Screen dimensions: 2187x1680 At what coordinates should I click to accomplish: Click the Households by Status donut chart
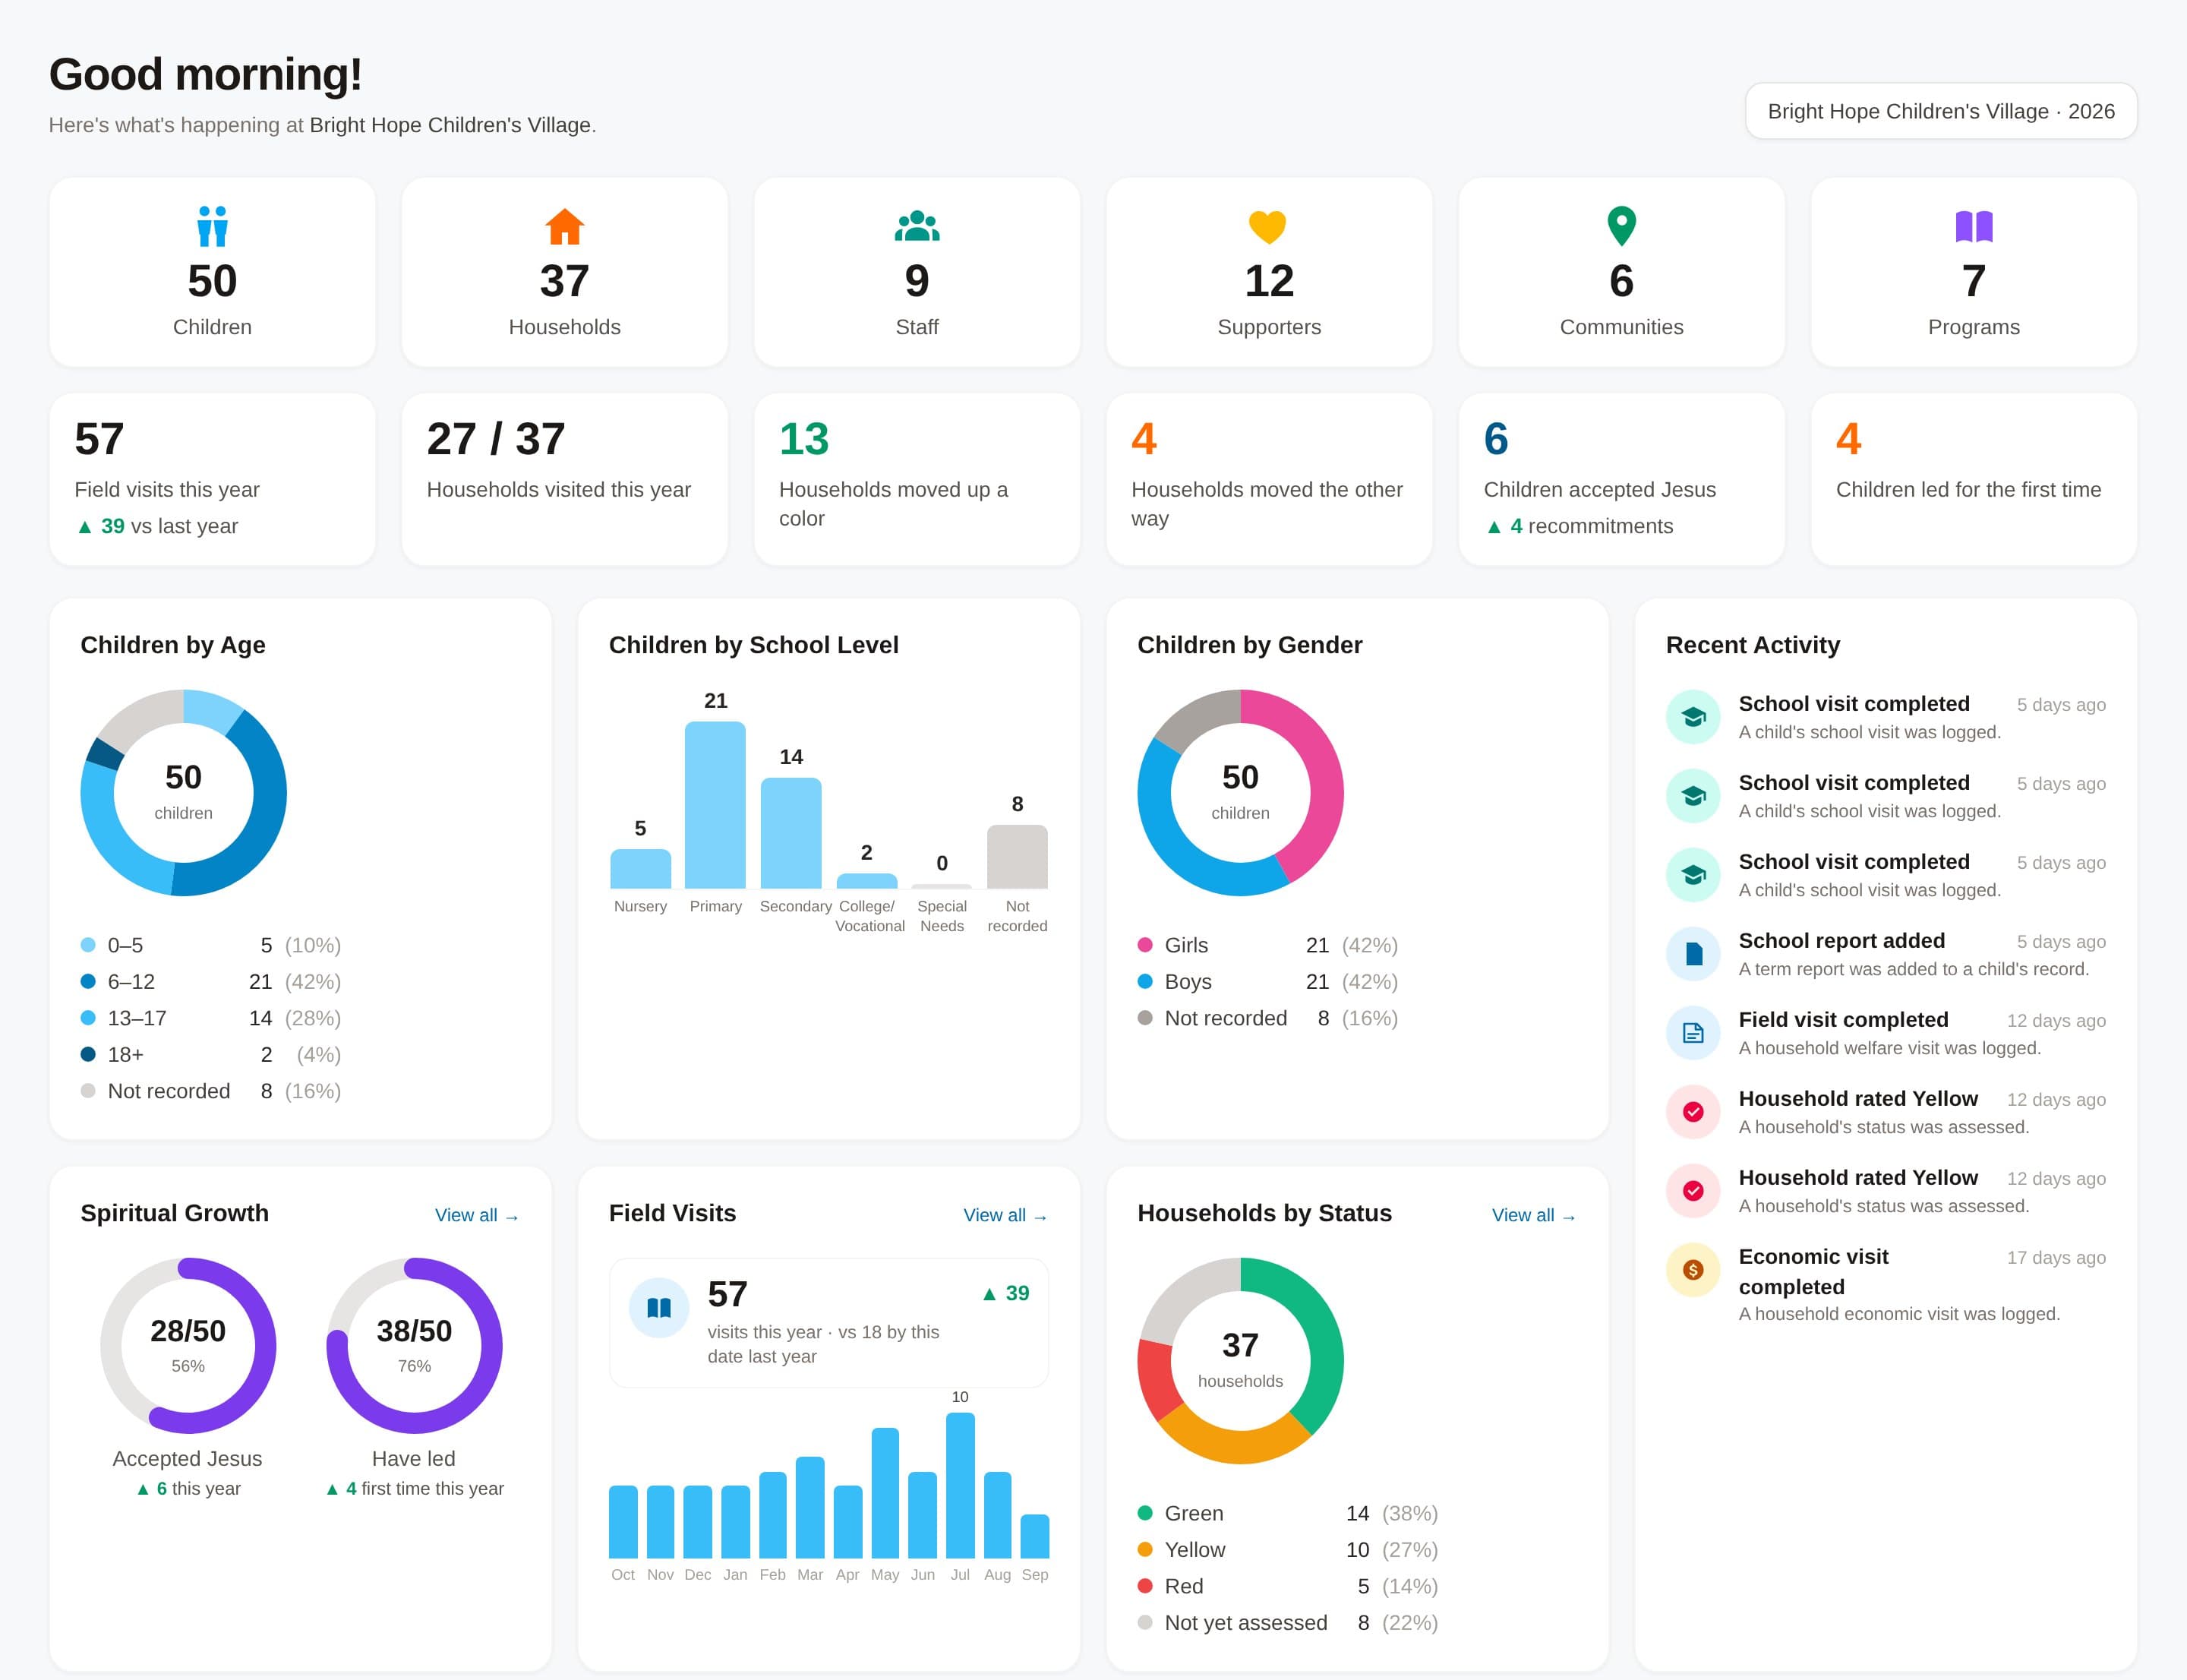(x=1240, y=1361)
